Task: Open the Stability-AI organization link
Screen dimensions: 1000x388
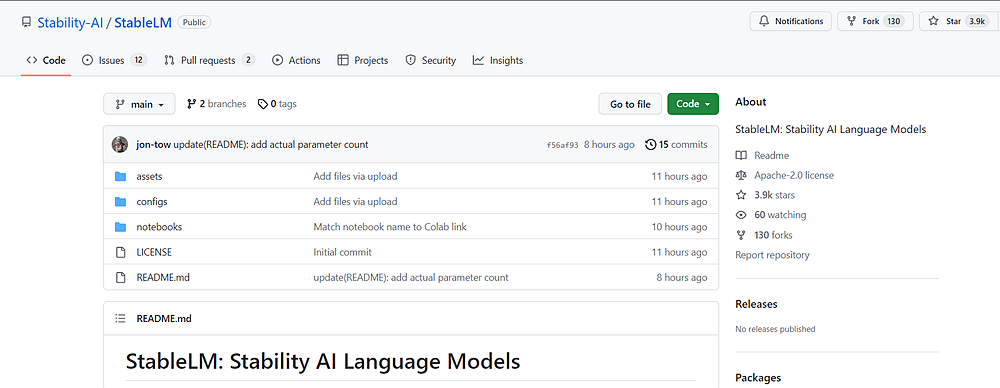Action: (x=70, y=22)
